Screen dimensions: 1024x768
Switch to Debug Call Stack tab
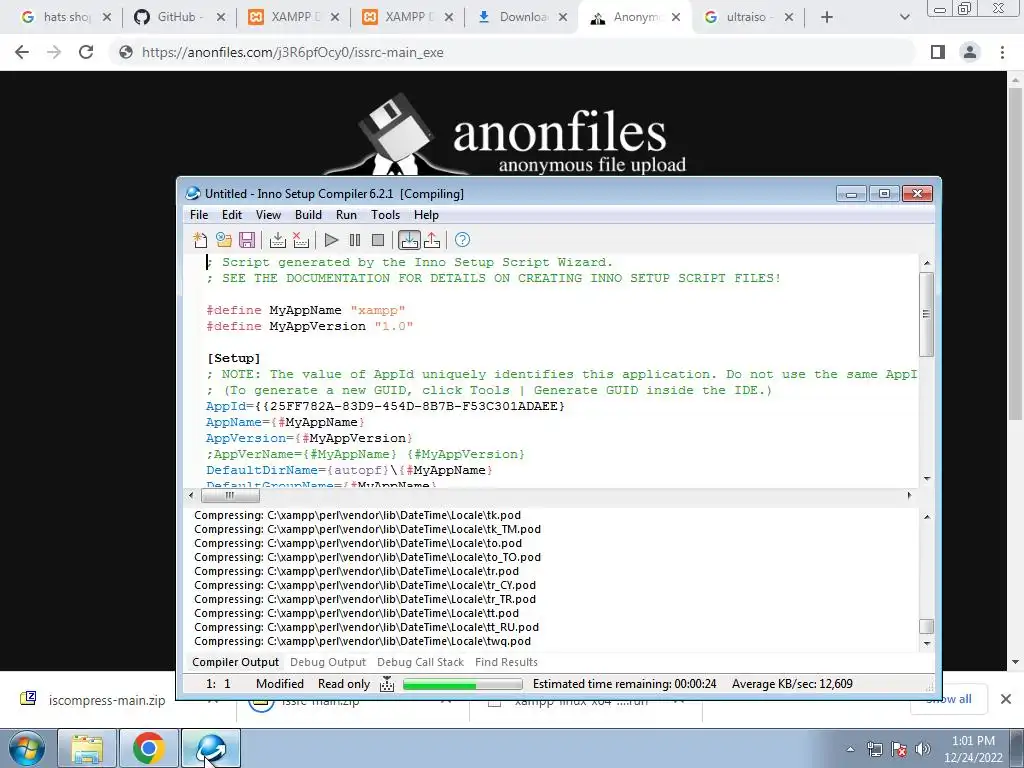tap(421, 662)
